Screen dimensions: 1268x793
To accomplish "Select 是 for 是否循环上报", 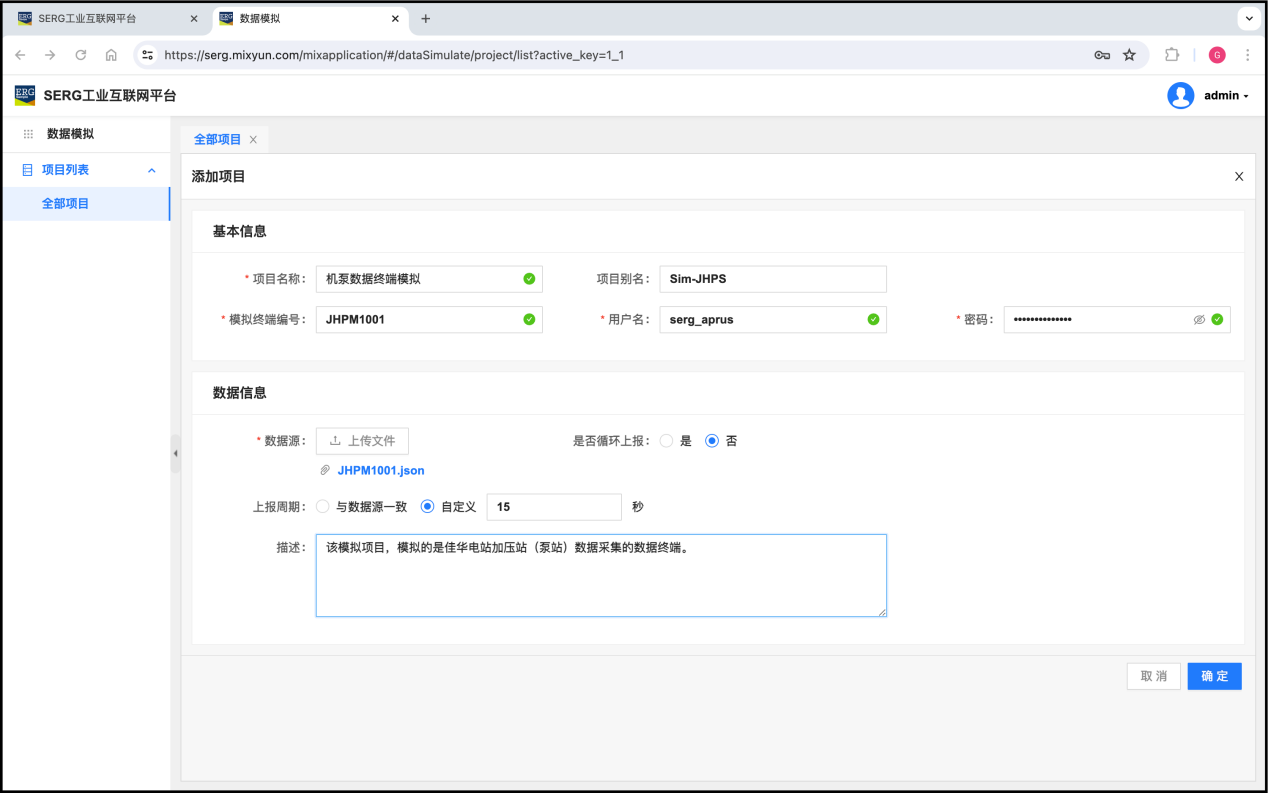I will tap(666, 441).
